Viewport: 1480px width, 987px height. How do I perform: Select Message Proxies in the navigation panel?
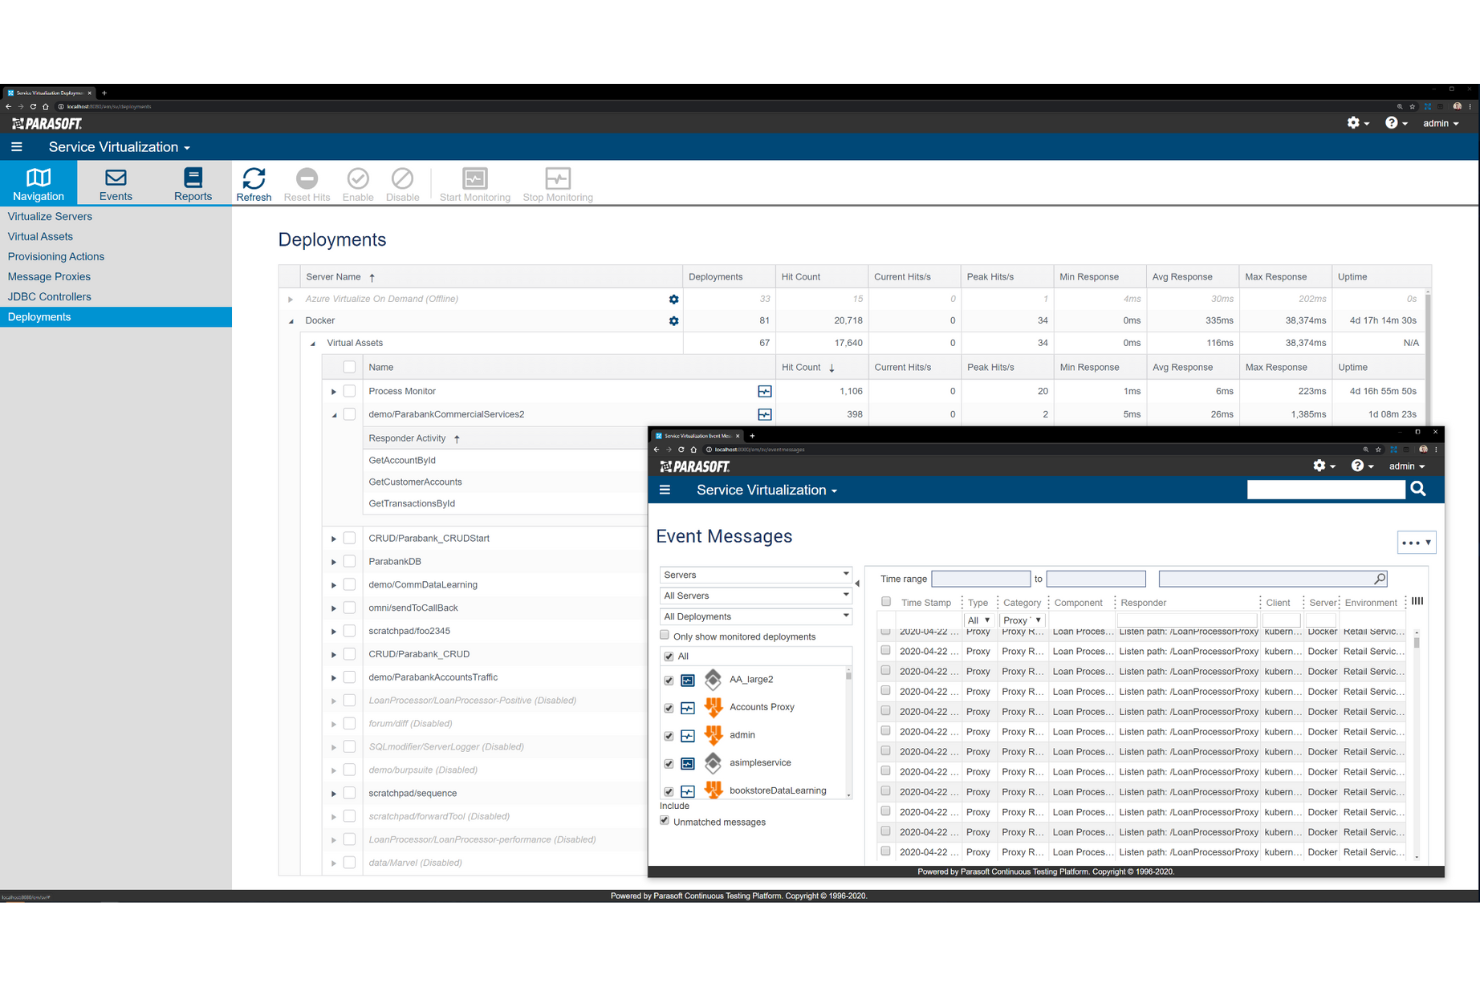(49, 276)
